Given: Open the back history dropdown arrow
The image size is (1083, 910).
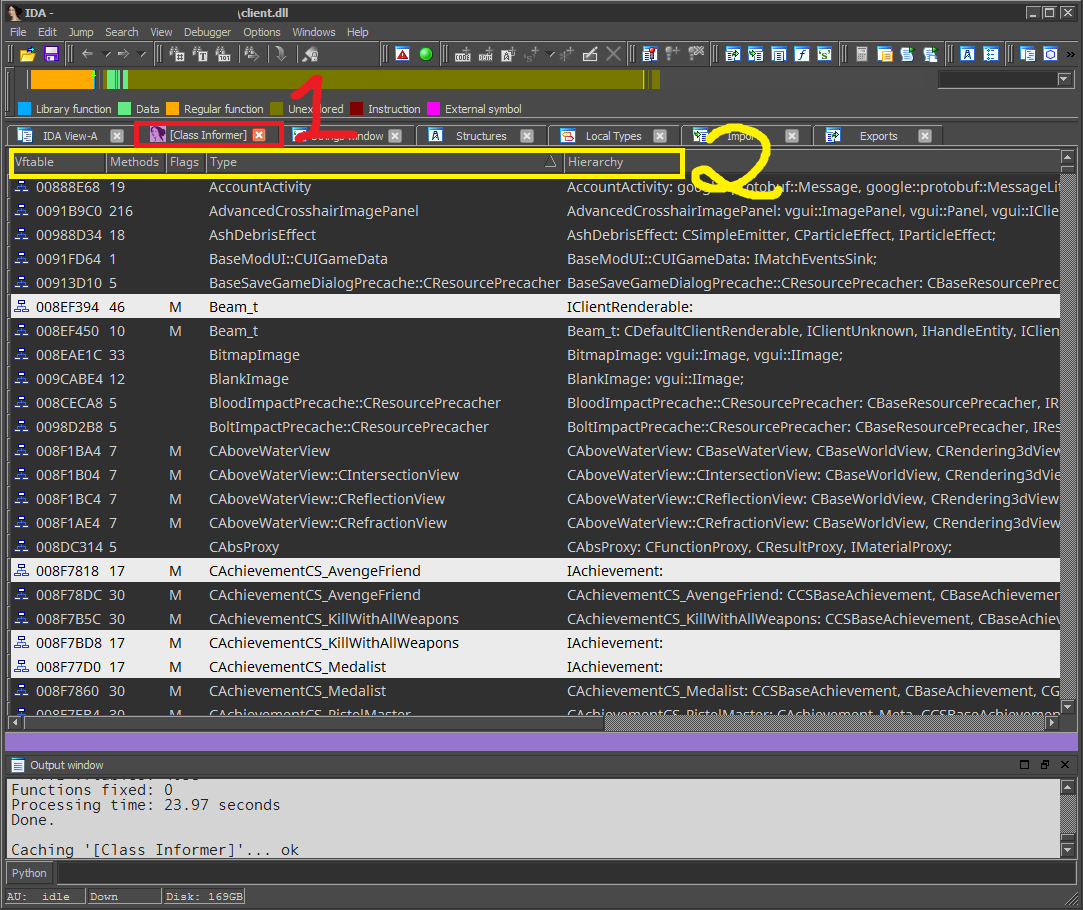Looking at the screenshot, I should pos(106,54).
